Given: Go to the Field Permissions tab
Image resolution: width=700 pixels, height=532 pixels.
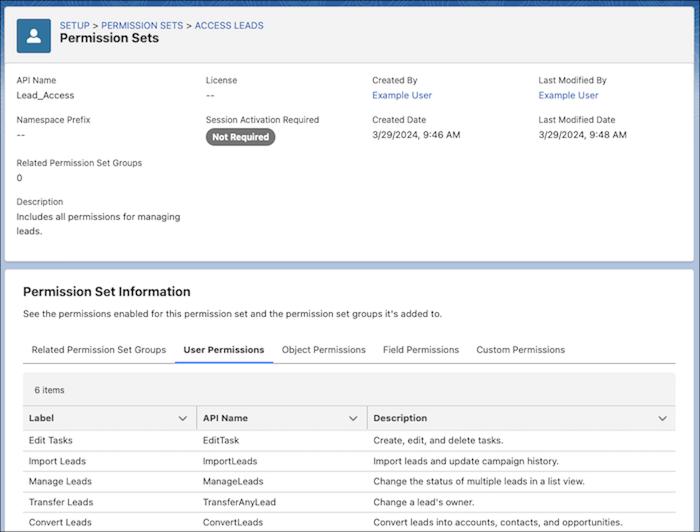Looking at the screenshot, I should point(421,350).
